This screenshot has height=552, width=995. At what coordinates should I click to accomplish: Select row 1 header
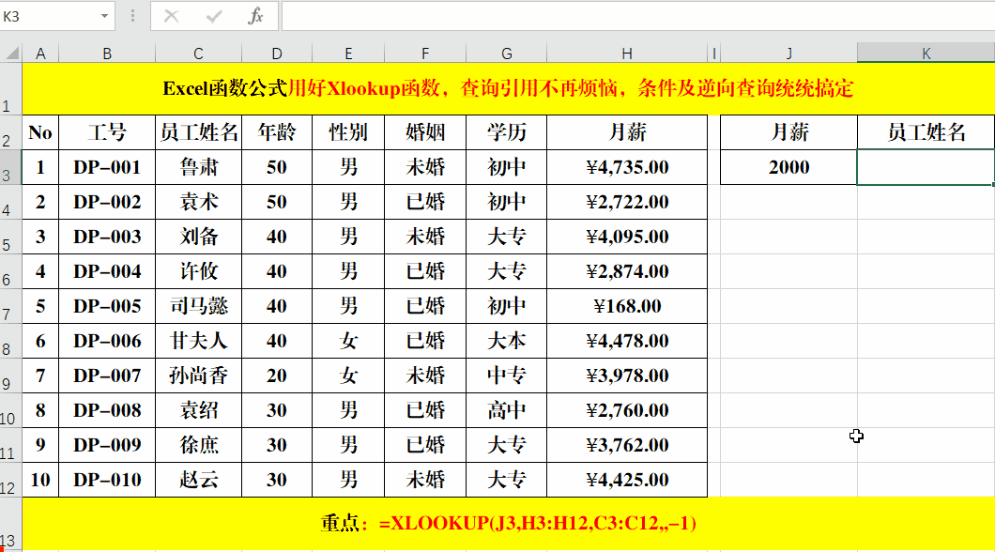11,89
